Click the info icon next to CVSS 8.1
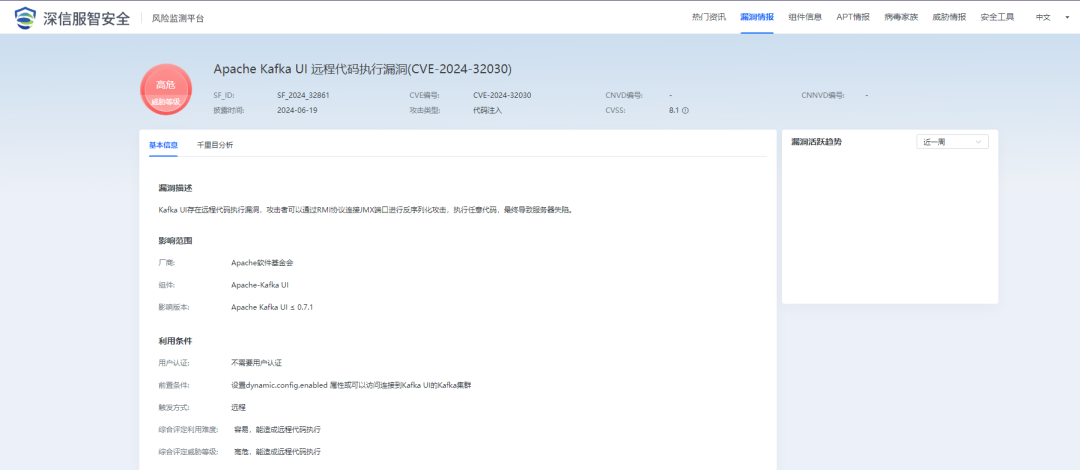This screenshot has height=470, width=1080. click(x=685, y=110)
